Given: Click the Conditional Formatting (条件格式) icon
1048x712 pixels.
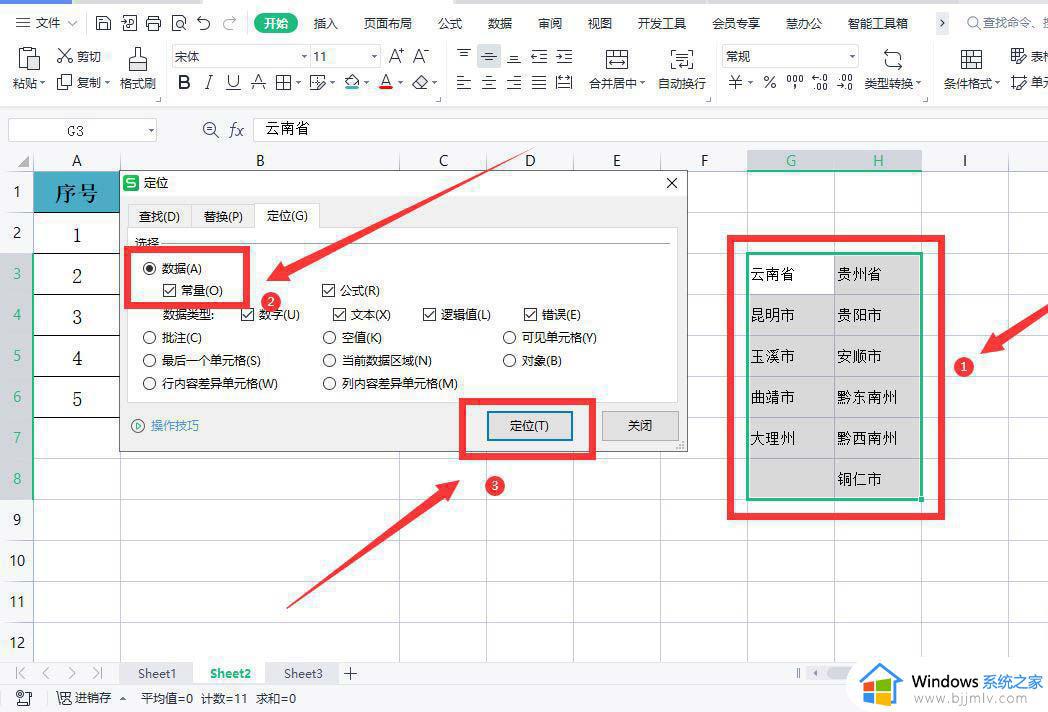Looking at the screenshot, I should click(971, 60).
